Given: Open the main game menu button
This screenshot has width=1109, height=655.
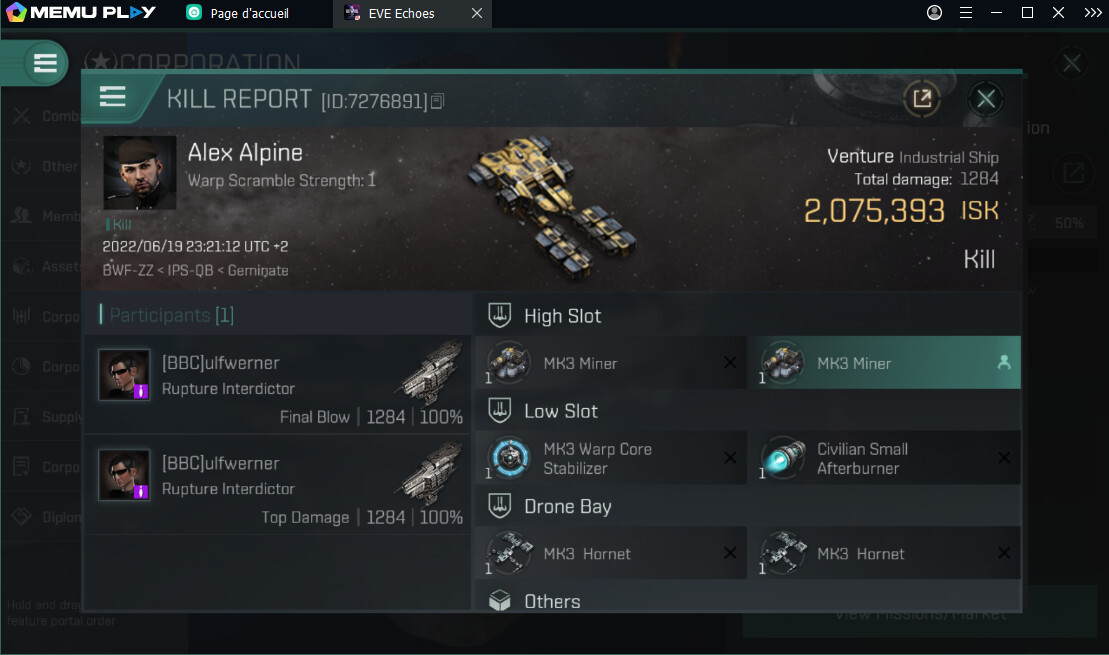Looking at the screenshot, I should [x=45, y=63].
